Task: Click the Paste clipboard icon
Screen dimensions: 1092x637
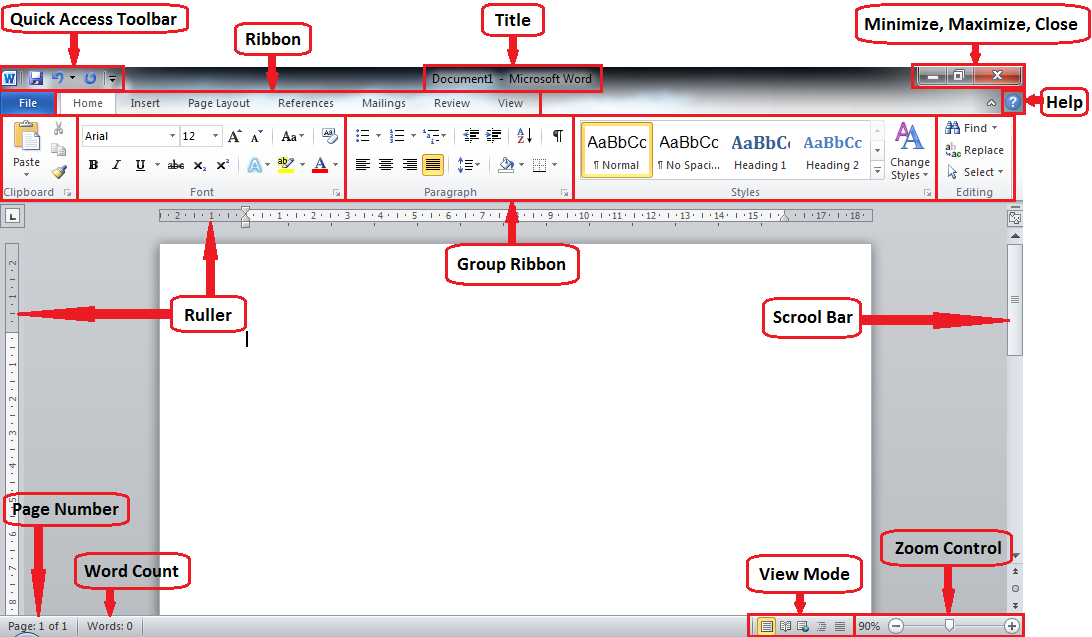Action: coord(26,137)
